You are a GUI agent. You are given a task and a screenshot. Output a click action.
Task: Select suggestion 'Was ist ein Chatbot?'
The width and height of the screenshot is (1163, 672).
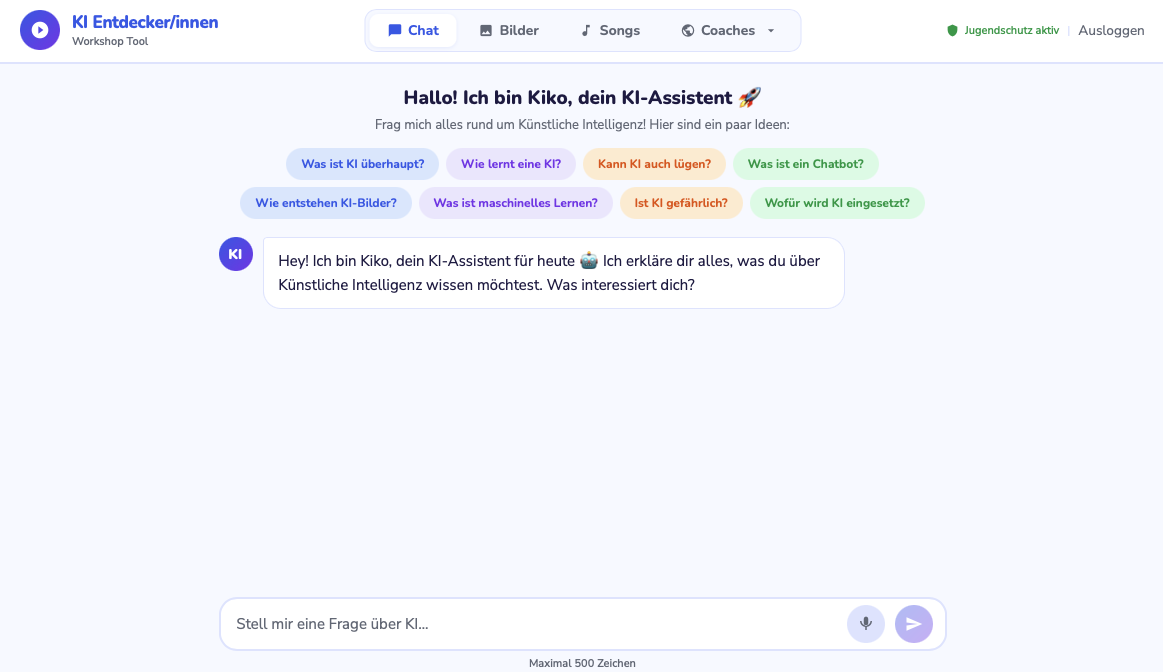805,164
